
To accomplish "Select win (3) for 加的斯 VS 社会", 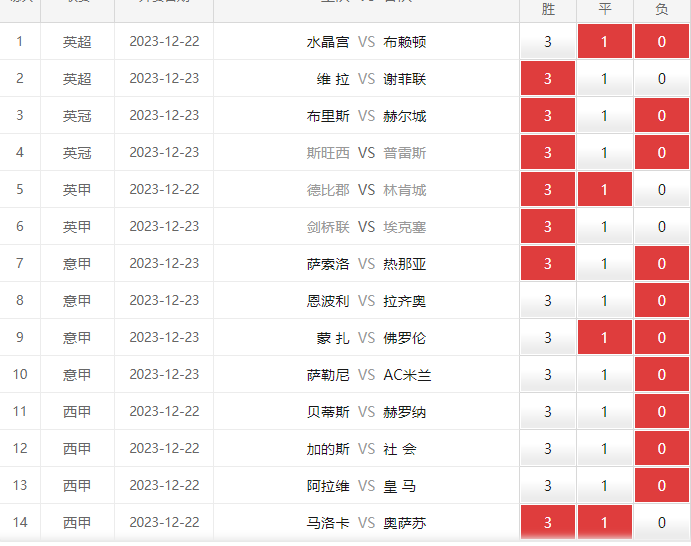I will coord(548,449).
